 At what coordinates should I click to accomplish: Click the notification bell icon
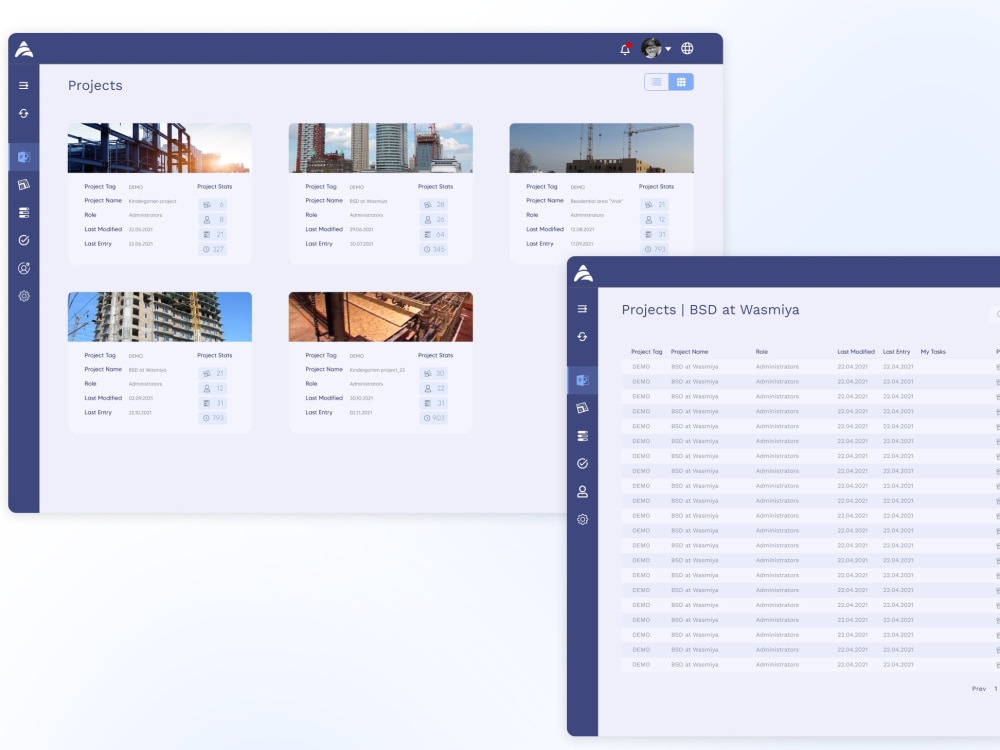pyautogui.click(x=625, y=49)
